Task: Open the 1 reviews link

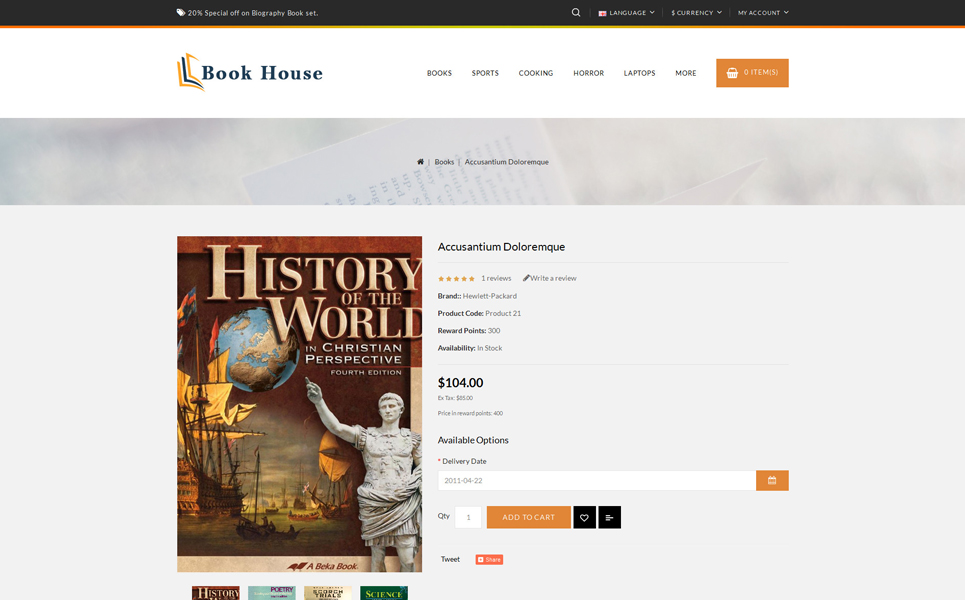Action: pos(496,278)
